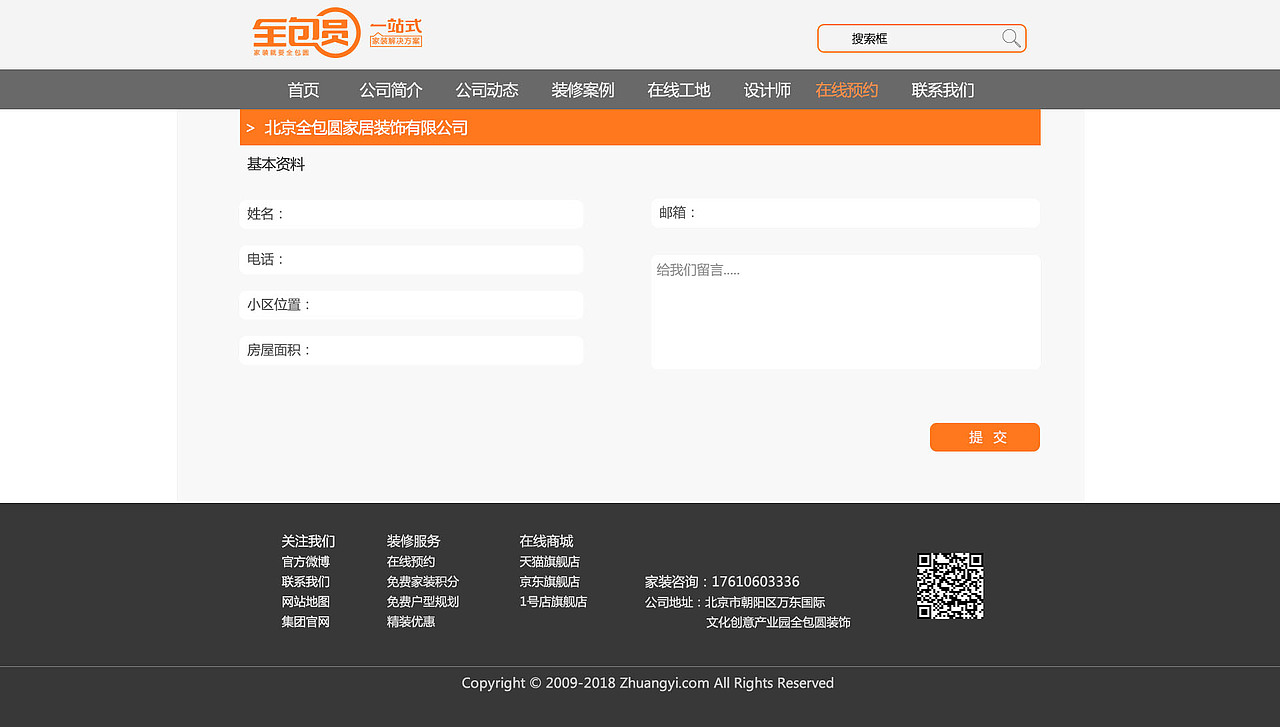
Task: Click the 邮箱 input field
Action: [846, 213]
